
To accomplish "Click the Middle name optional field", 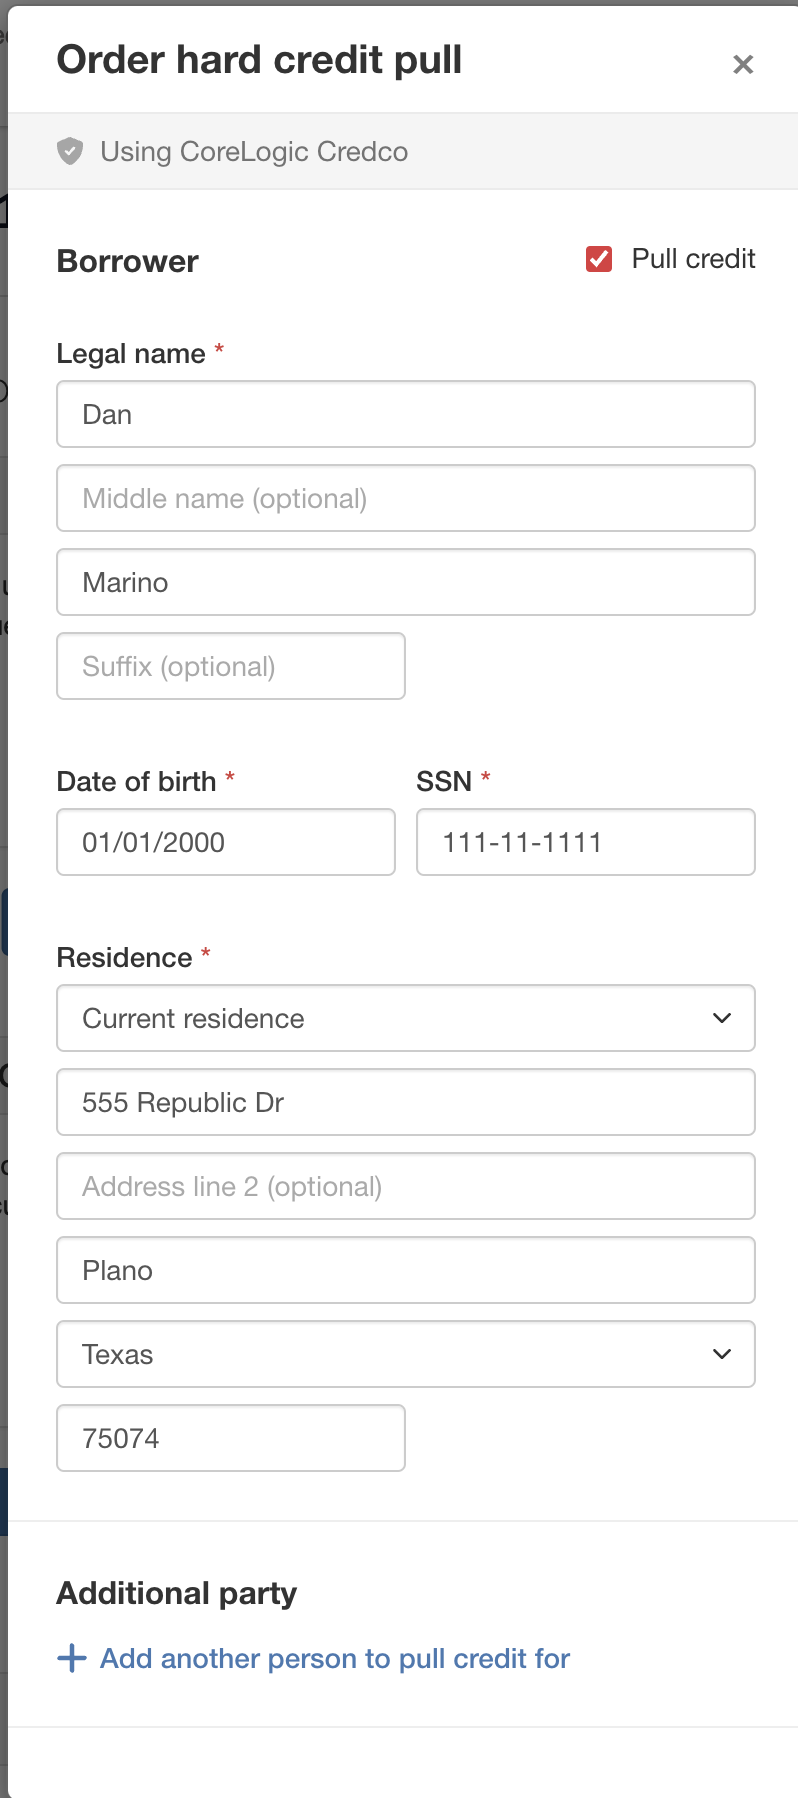I will (x=405, y=498).
